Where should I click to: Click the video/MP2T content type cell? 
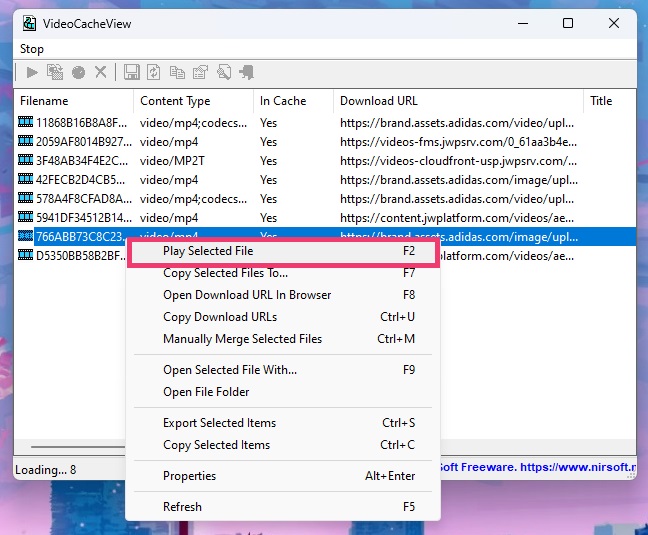point(172,161)
